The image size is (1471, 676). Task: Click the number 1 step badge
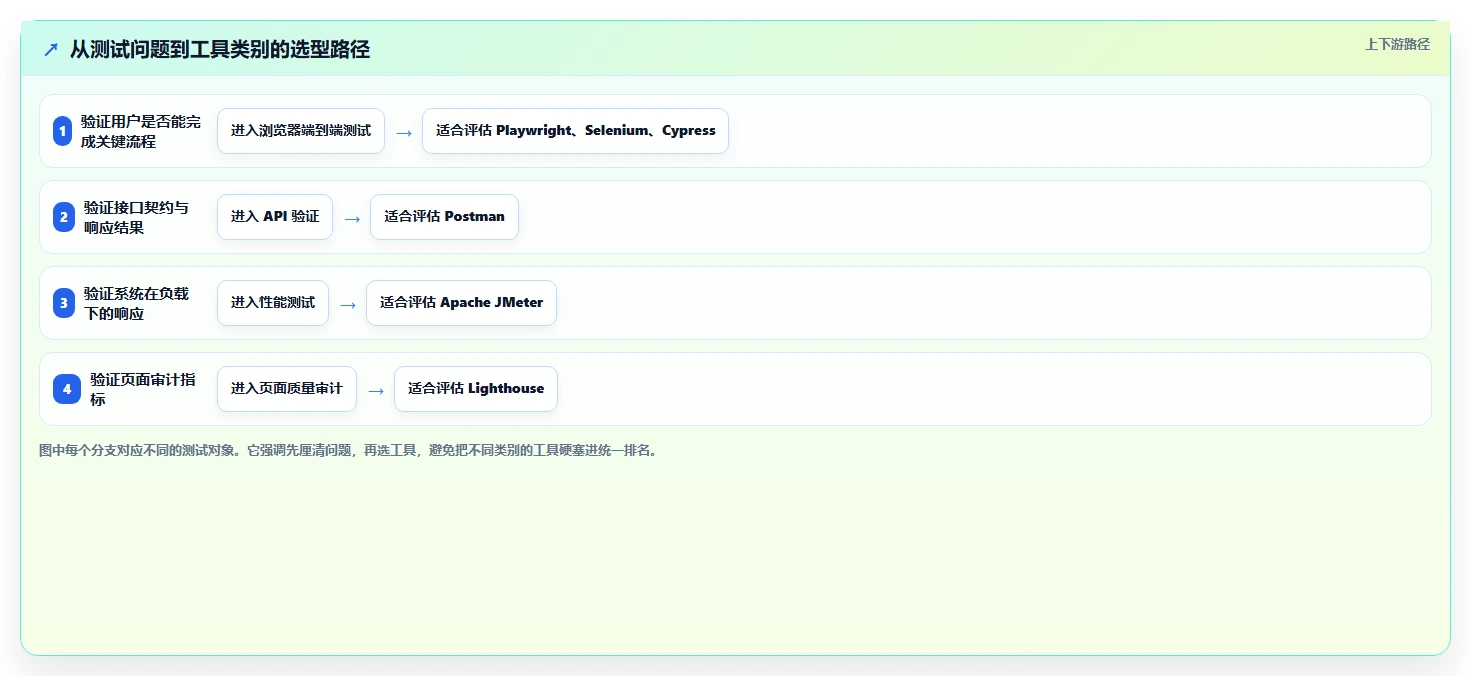62,131
